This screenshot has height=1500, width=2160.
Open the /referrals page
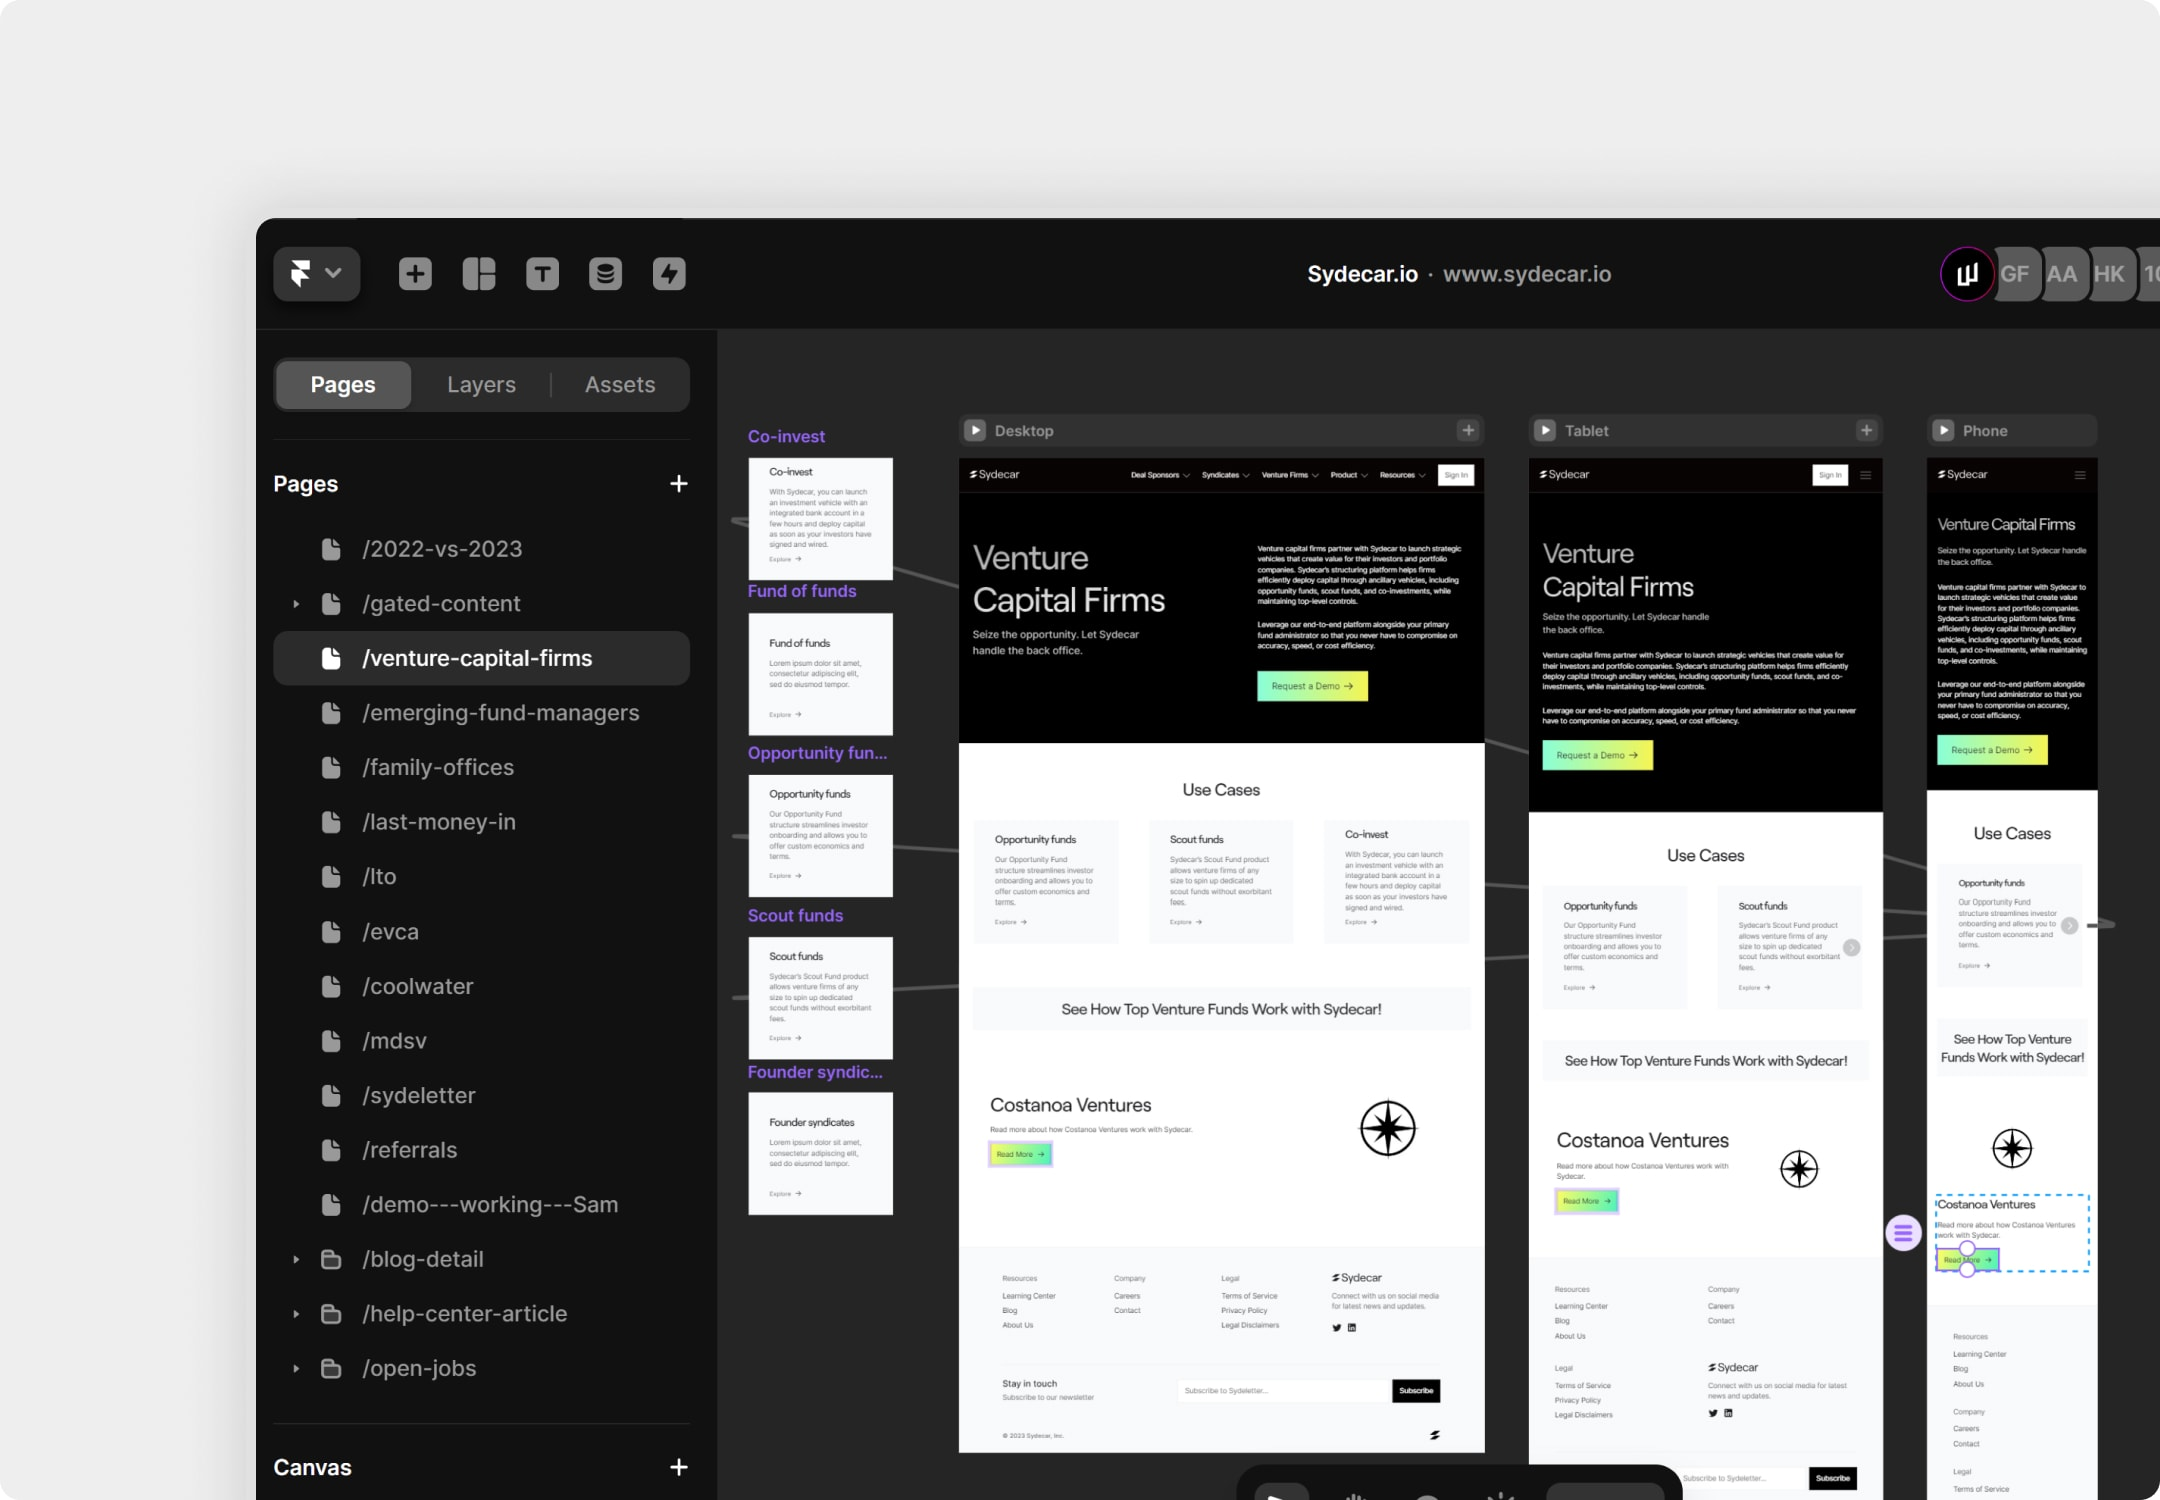click(x=482, y=1150)
